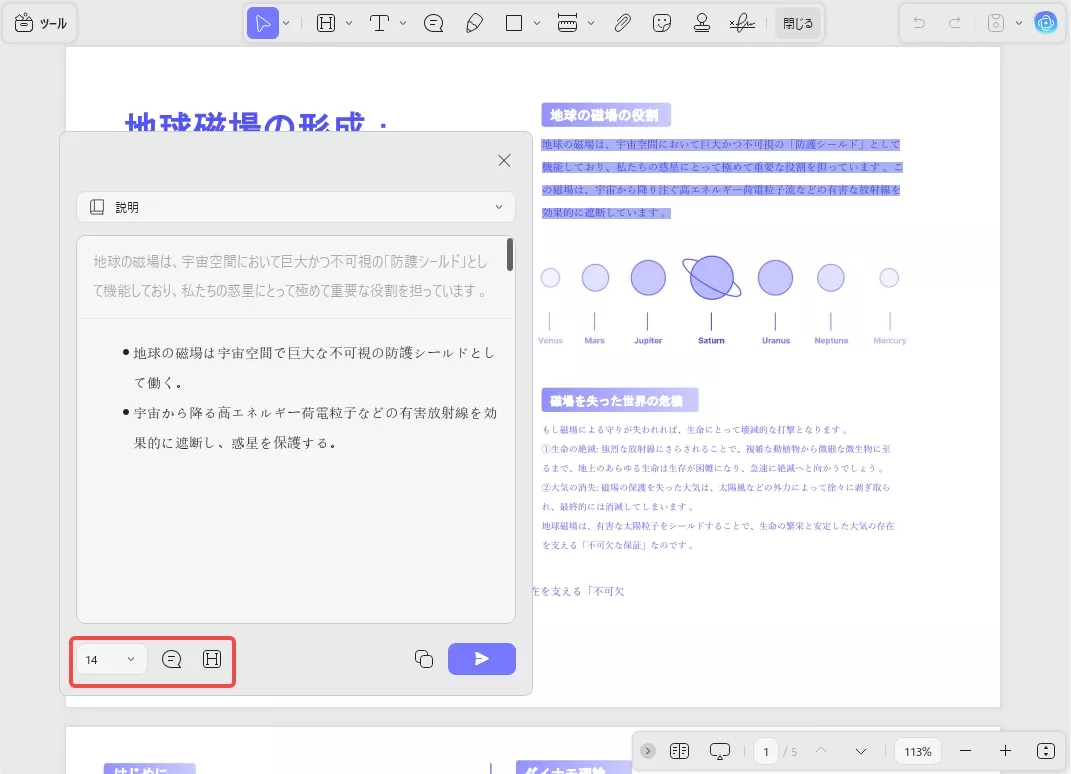This screenshot has height=774, width=1071.
Task: Open the ツール menu
Action: click(40, 22)
